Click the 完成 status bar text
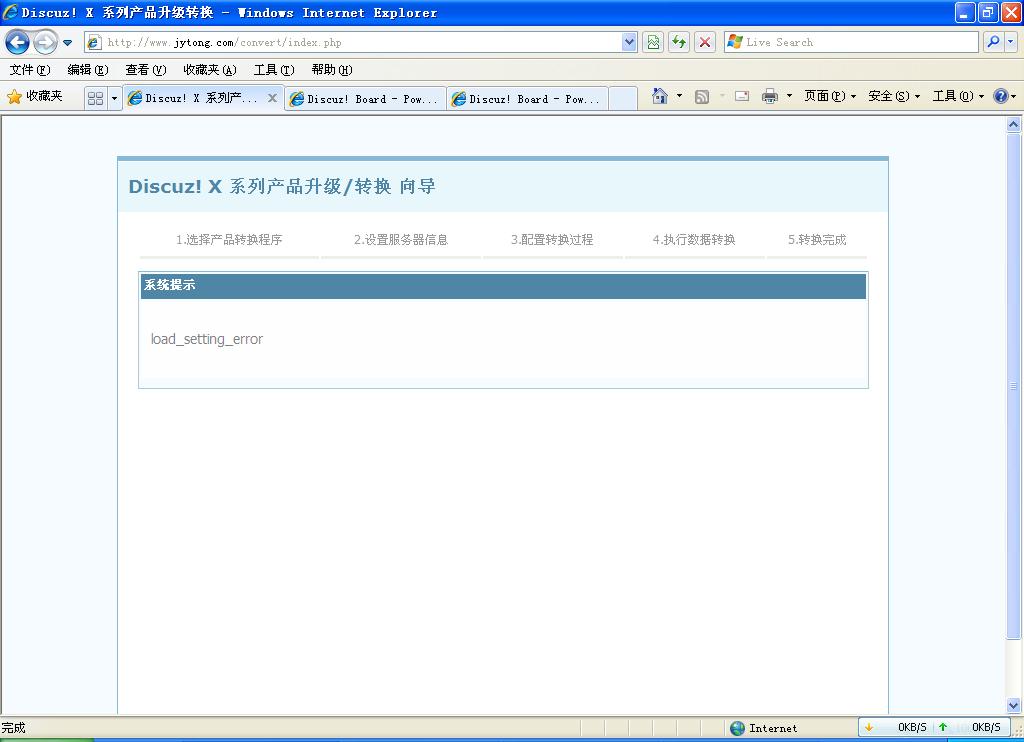 (x=13, y=728)
